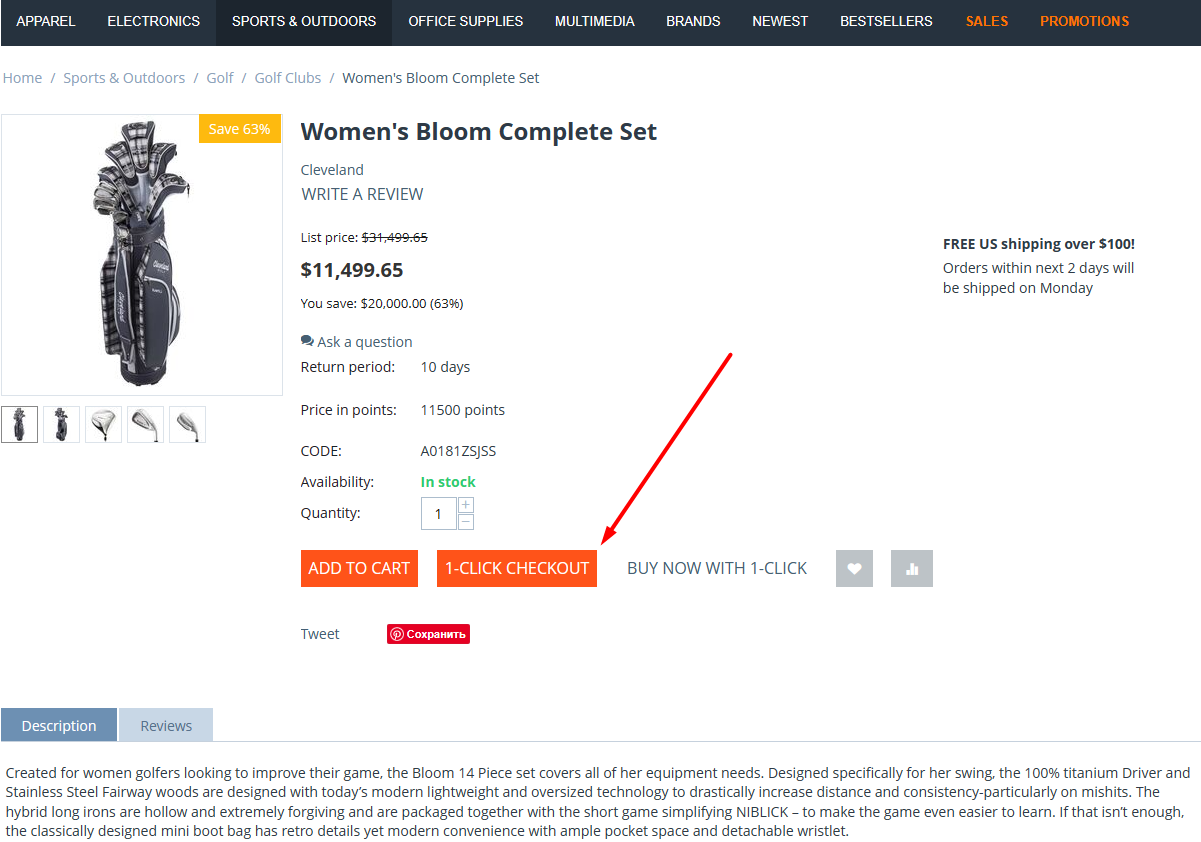The image size is (1201, 842).
Task: Open the Sales menu item
Action: [x=987, y=21]
